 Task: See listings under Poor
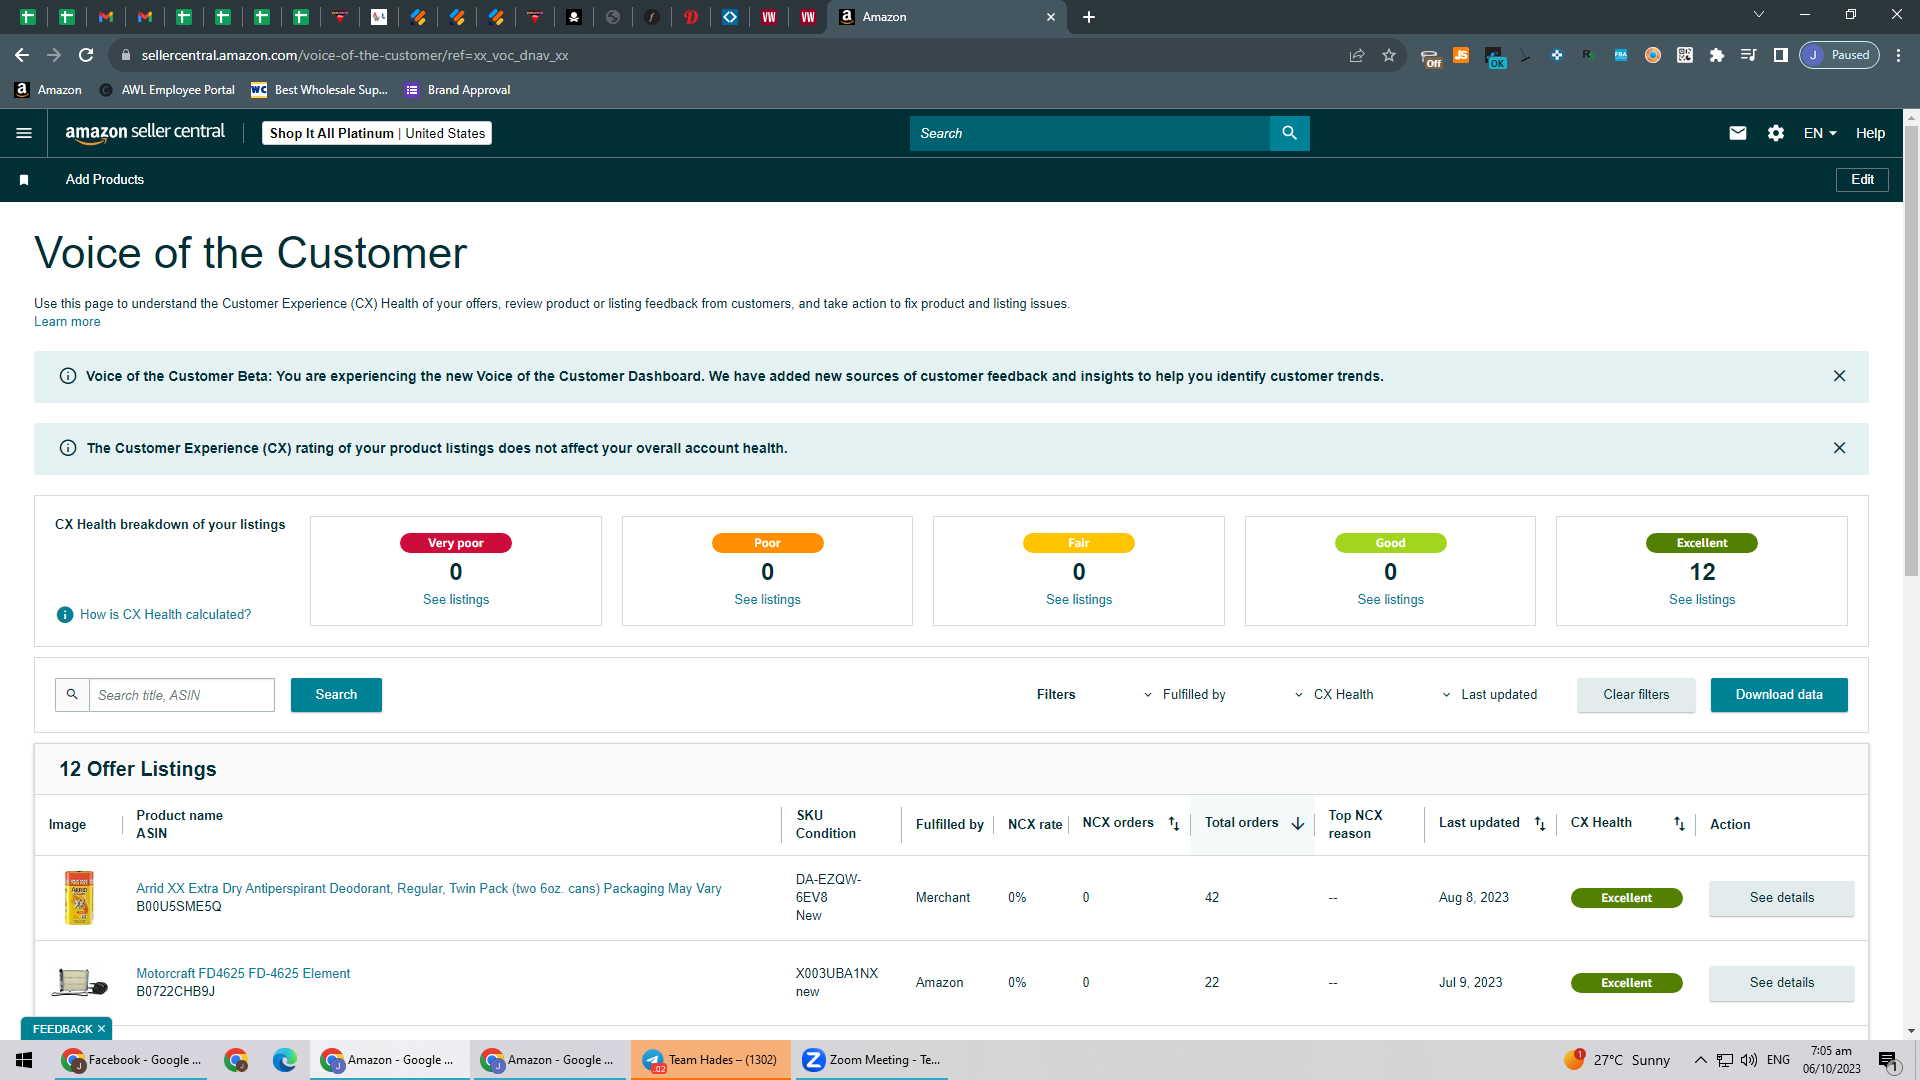[767, 600]
